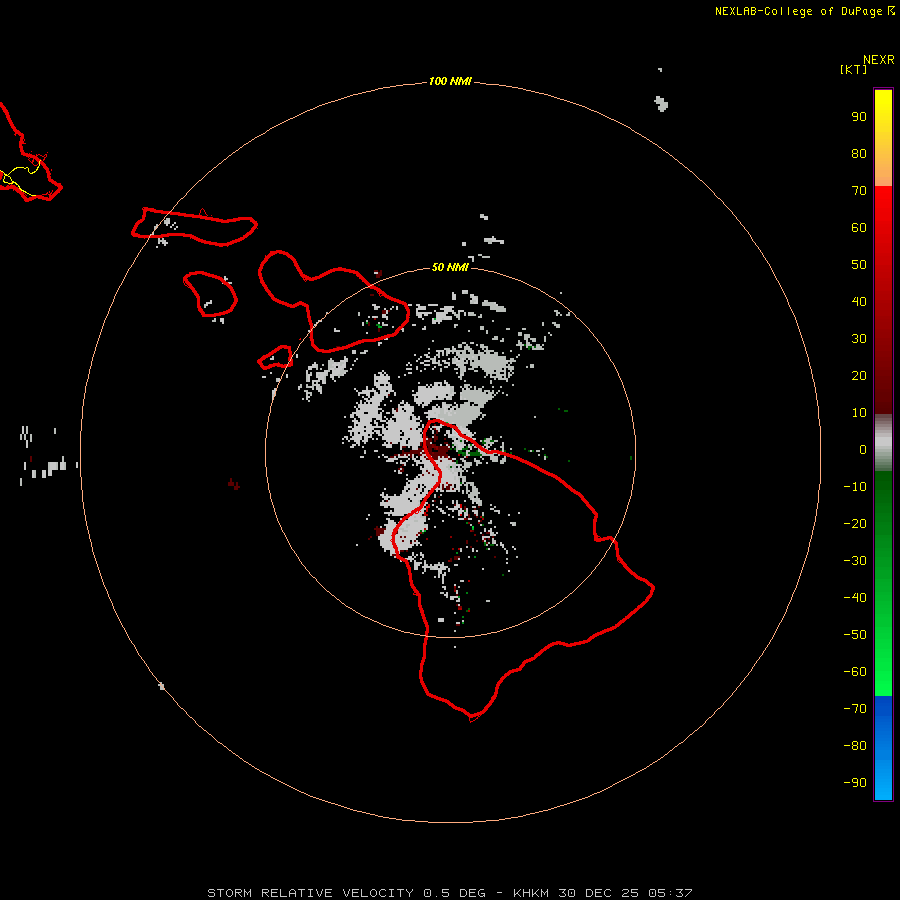Click the -90 value on the velocity scale
The width and height of the screenshot is (900, 900).
(855, 783)
